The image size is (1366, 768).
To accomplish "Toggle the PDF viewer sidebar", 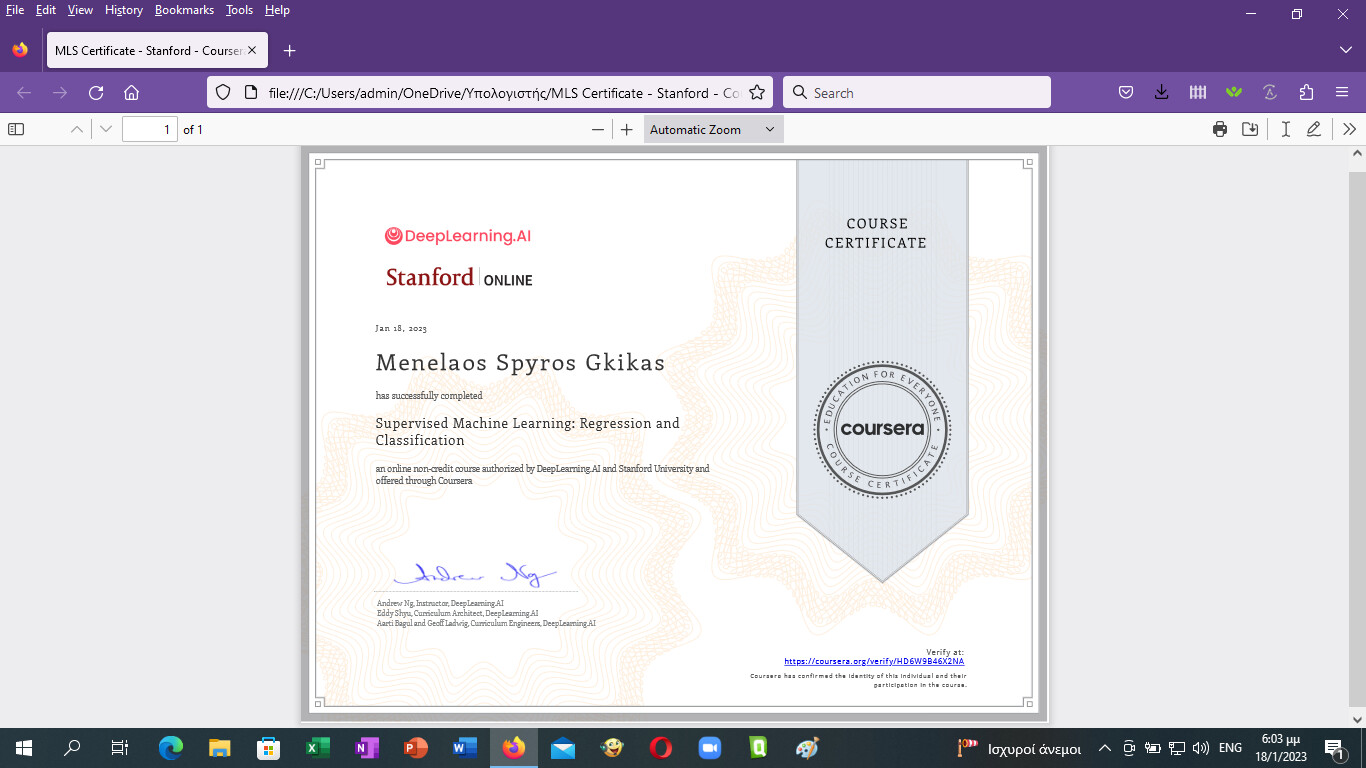I will (x=15, y=129).
